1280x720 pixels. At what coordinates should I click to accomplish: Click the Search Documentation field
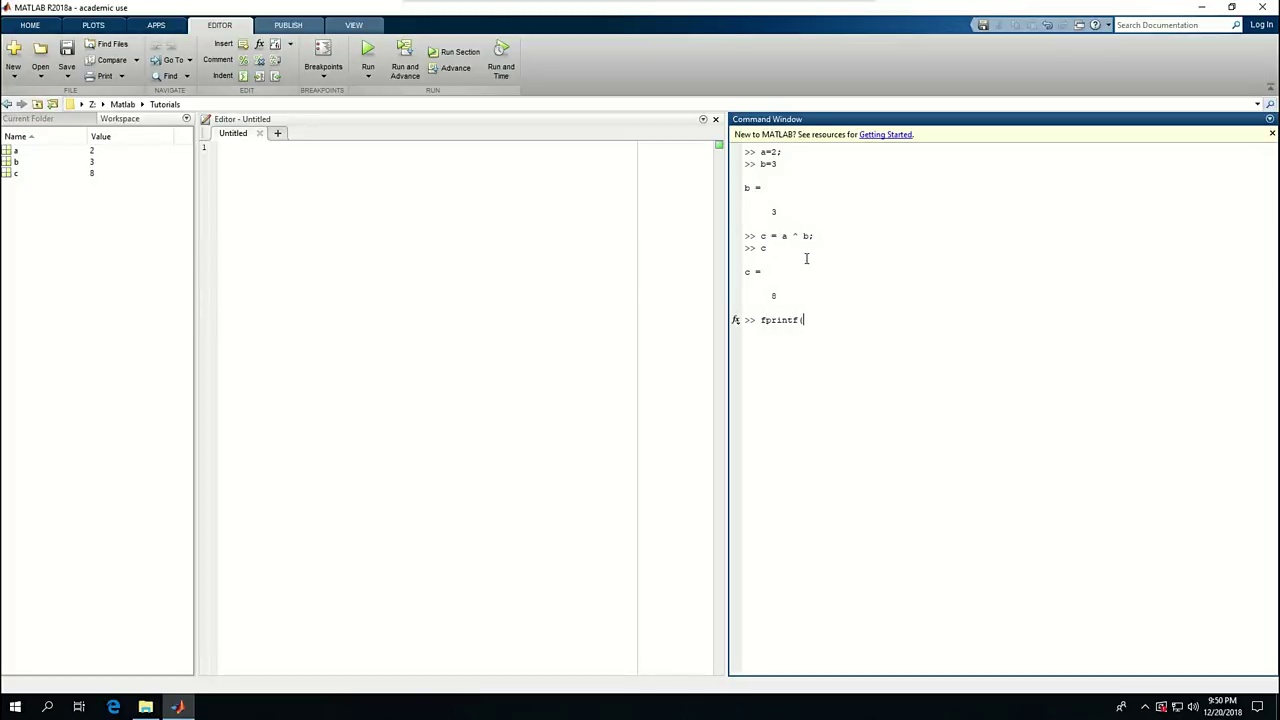tap(1172, 25)
